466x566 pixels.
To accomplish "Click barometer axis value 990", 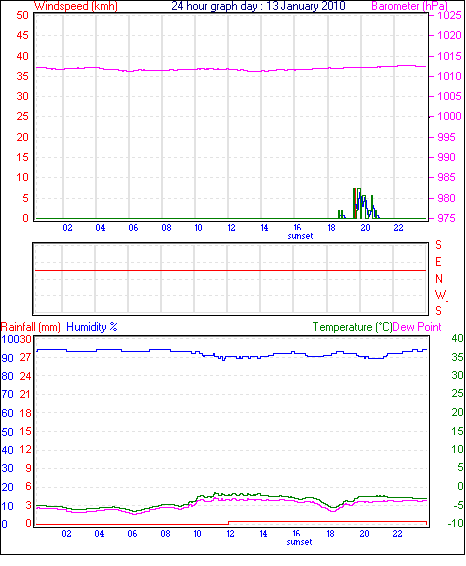I will [x=447, y=157].
